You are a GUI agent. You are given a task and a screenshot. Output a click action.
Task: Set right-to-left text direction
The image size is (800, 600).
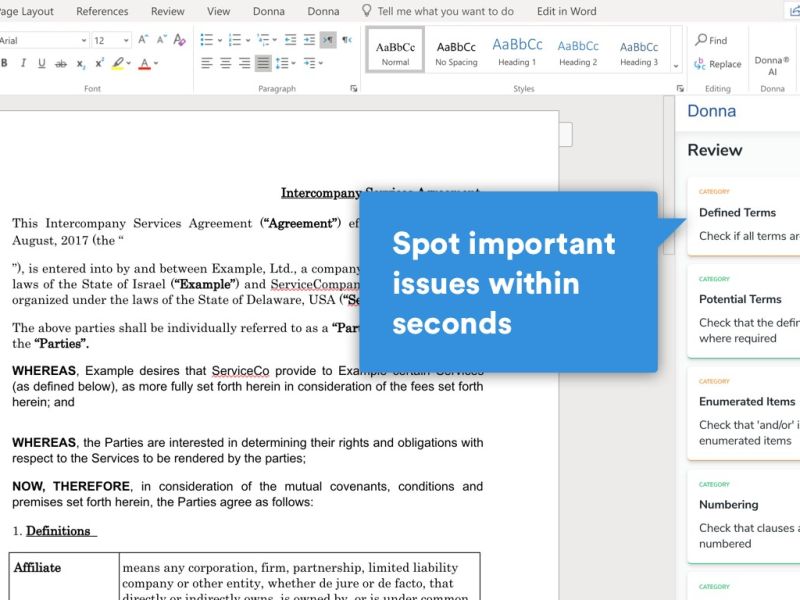coord(347,40)
